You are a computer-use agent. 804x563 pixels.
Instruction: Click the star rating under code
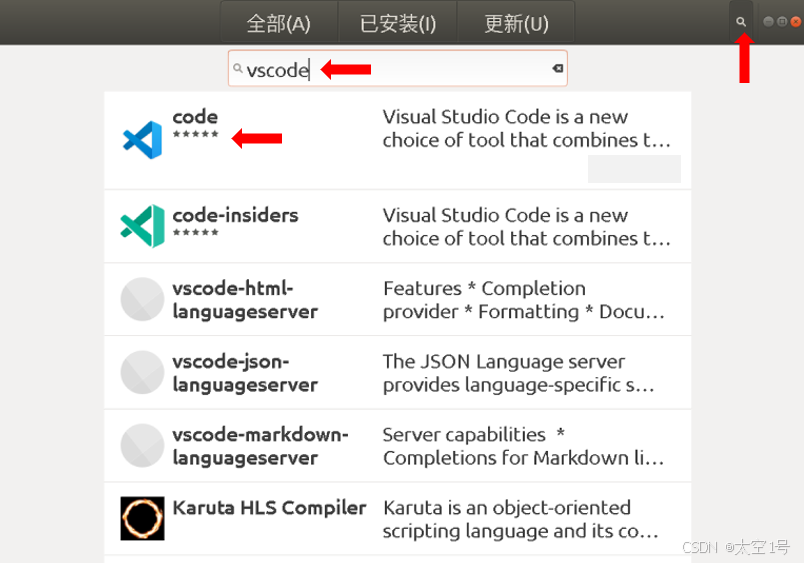[195, 134]
